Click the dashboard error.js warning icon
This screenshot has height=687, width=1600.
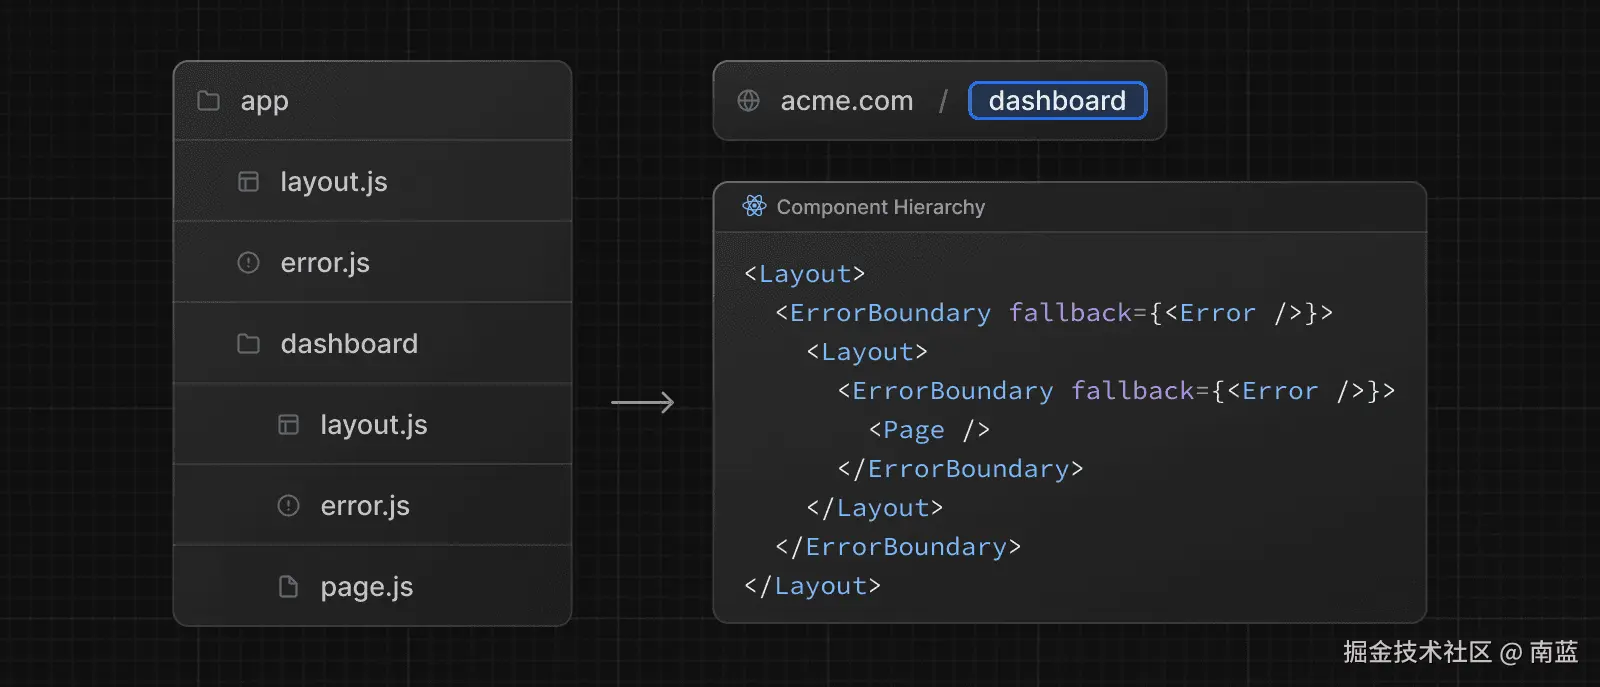coord(288,506)
